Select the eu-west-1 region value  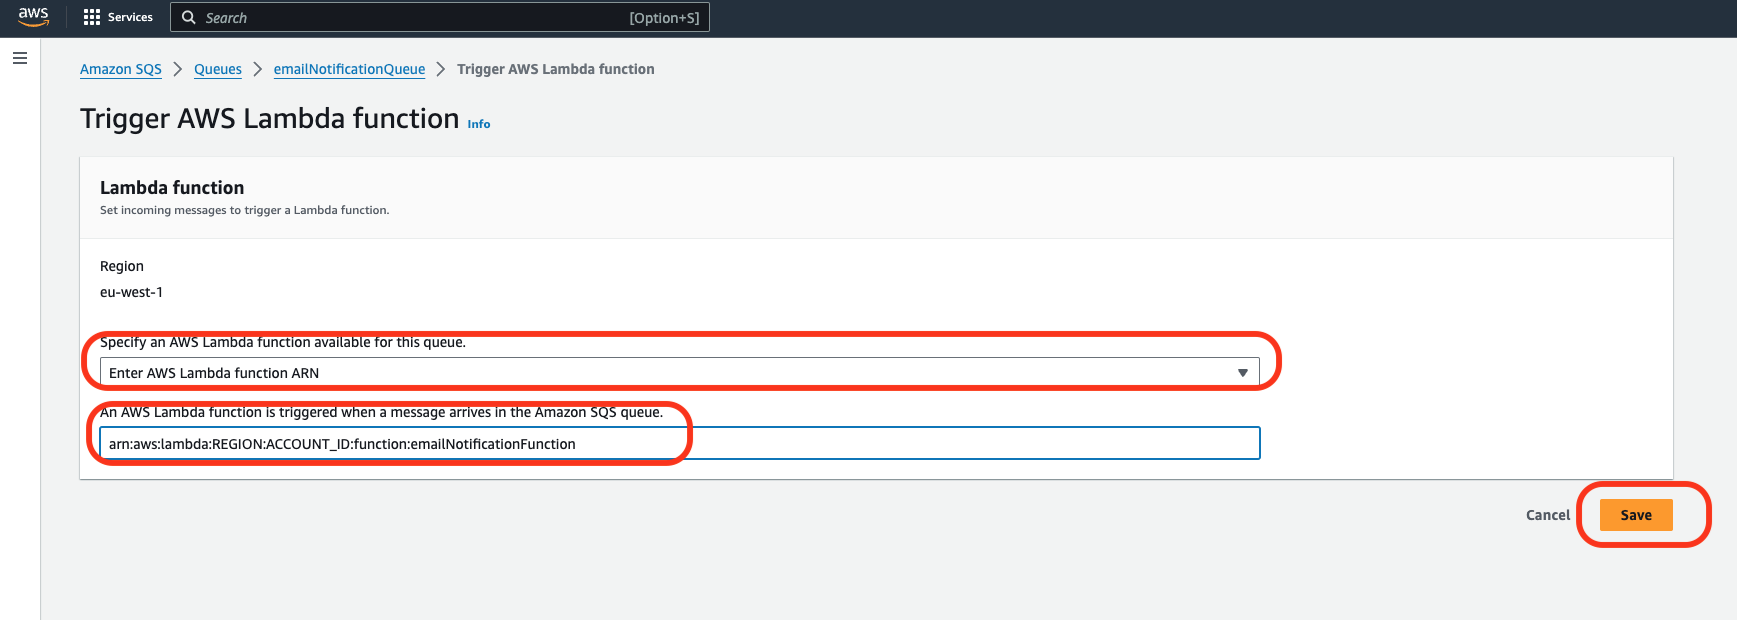(131, 292)
